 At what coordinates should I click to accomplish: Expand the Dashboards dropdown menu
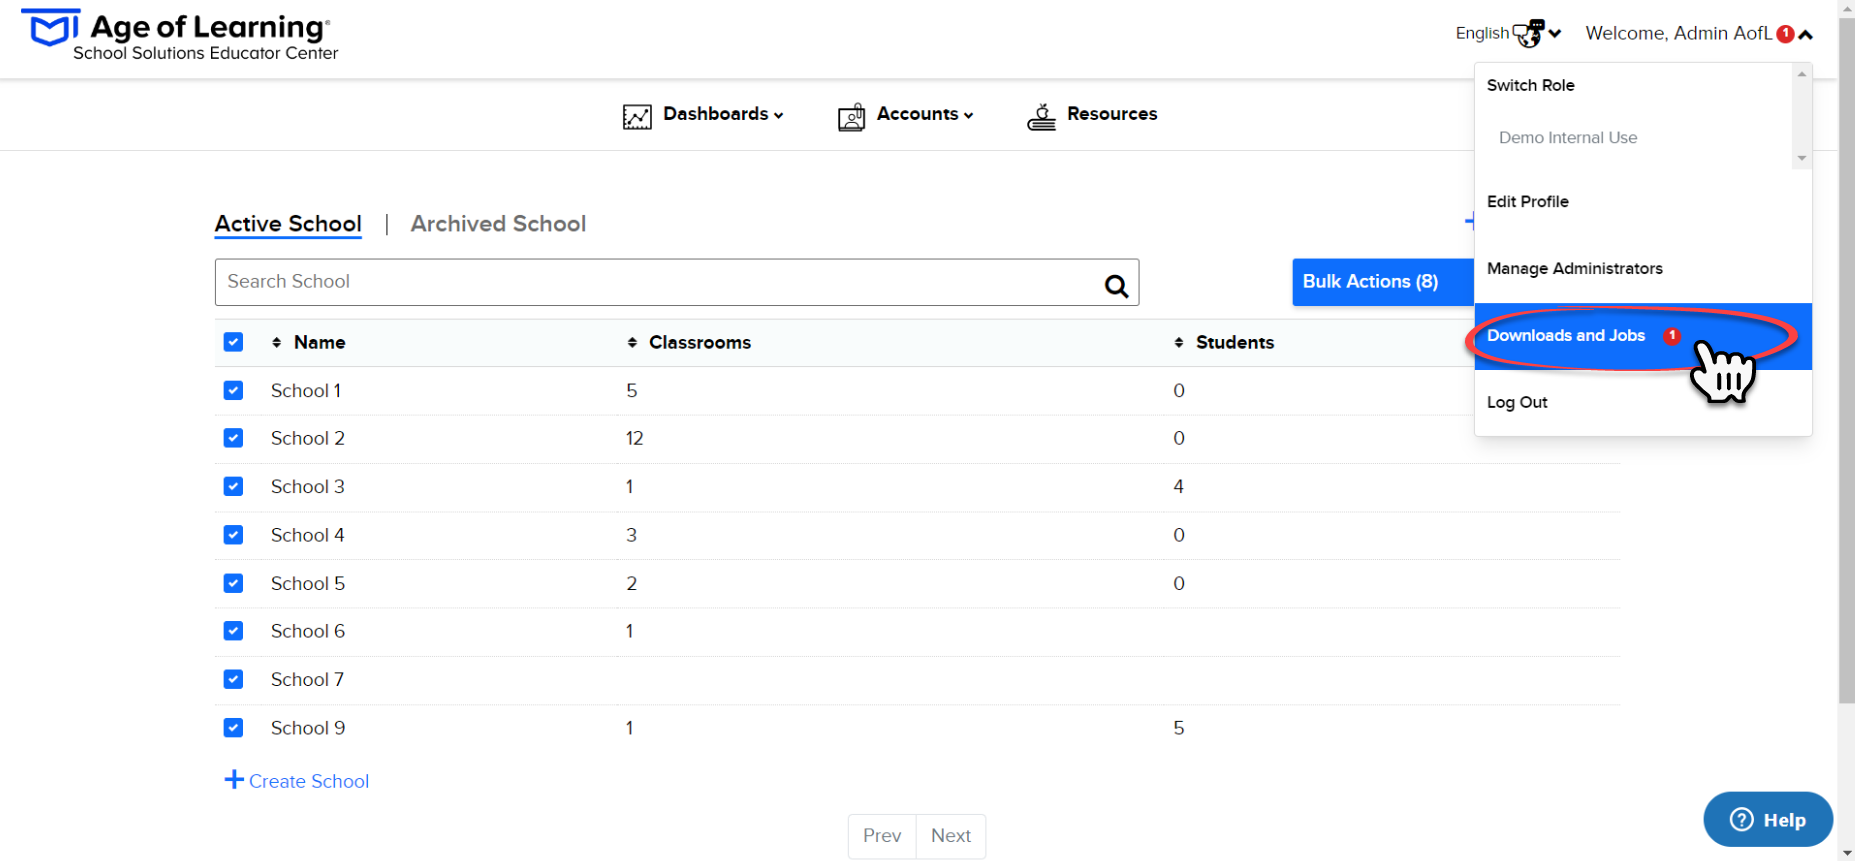pos(722,114)
